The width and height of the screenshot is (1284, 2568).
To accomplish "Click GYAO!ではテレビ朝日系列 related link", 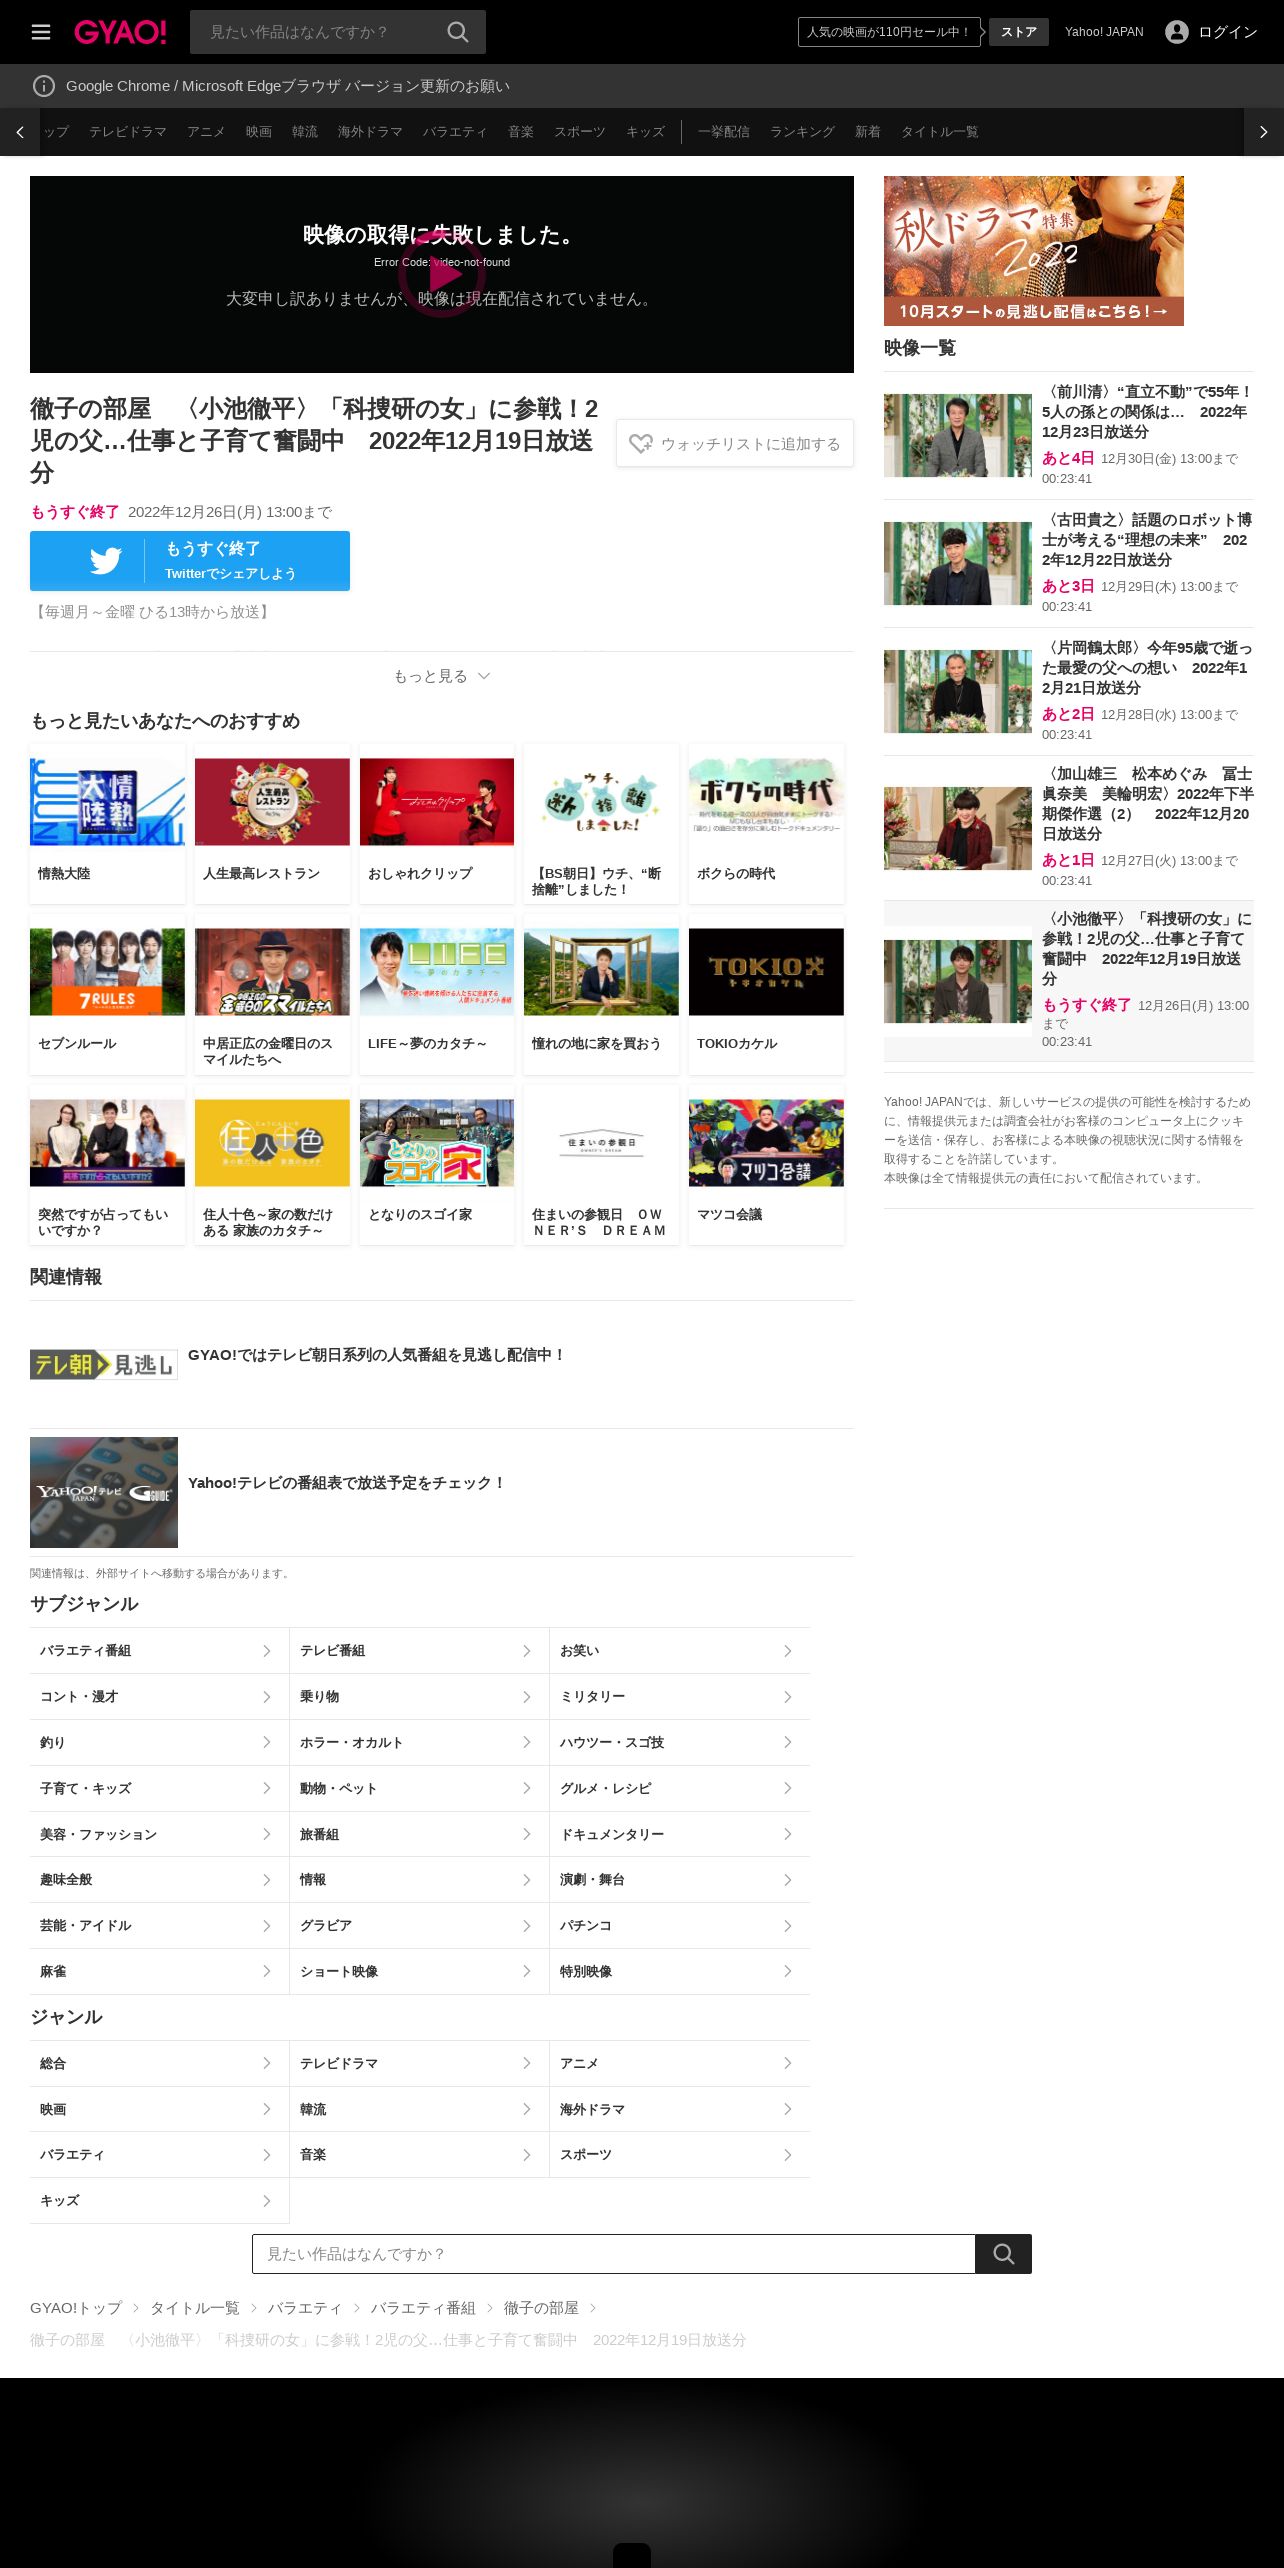I will click(376, 1355).
